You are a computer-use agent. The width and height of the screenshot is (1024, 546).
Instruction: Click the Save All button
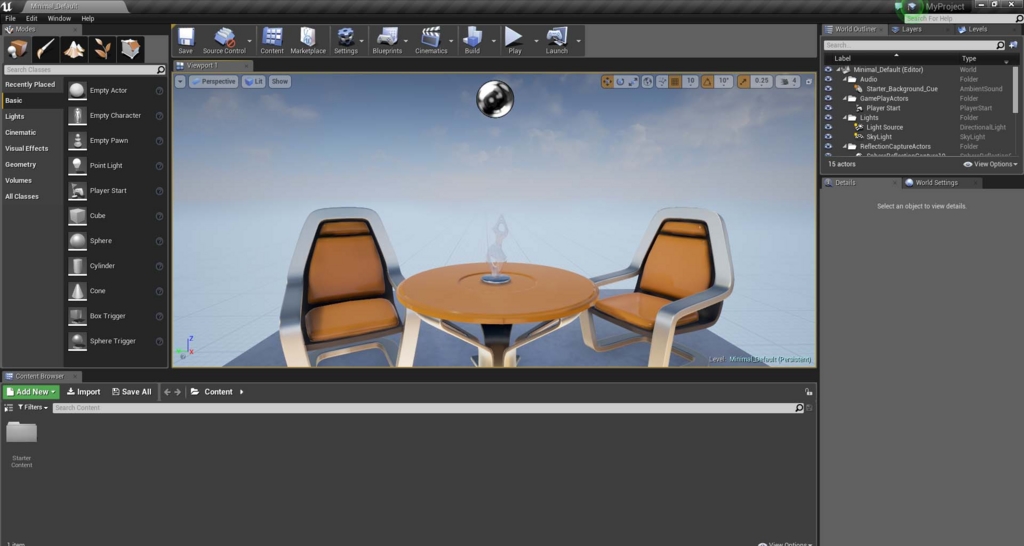point(131,392)
